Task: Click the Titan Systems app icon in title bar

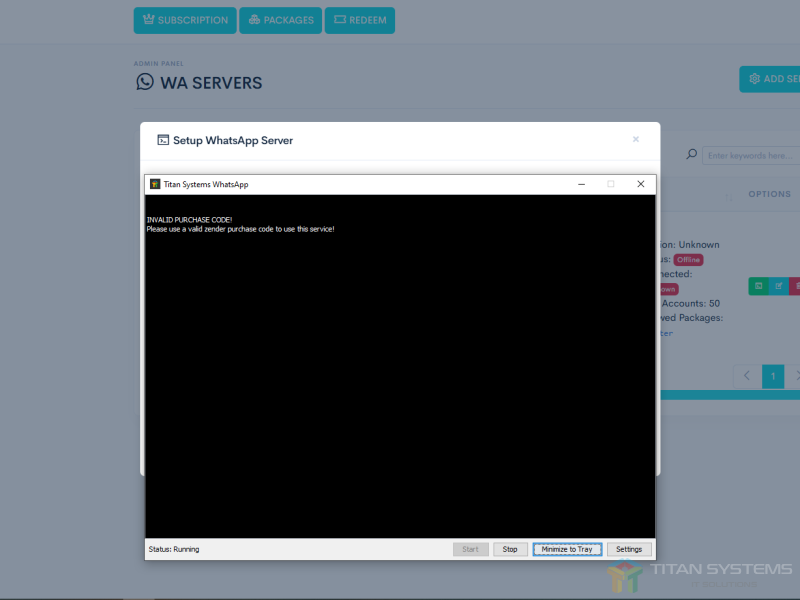Action: pos(155,184)
